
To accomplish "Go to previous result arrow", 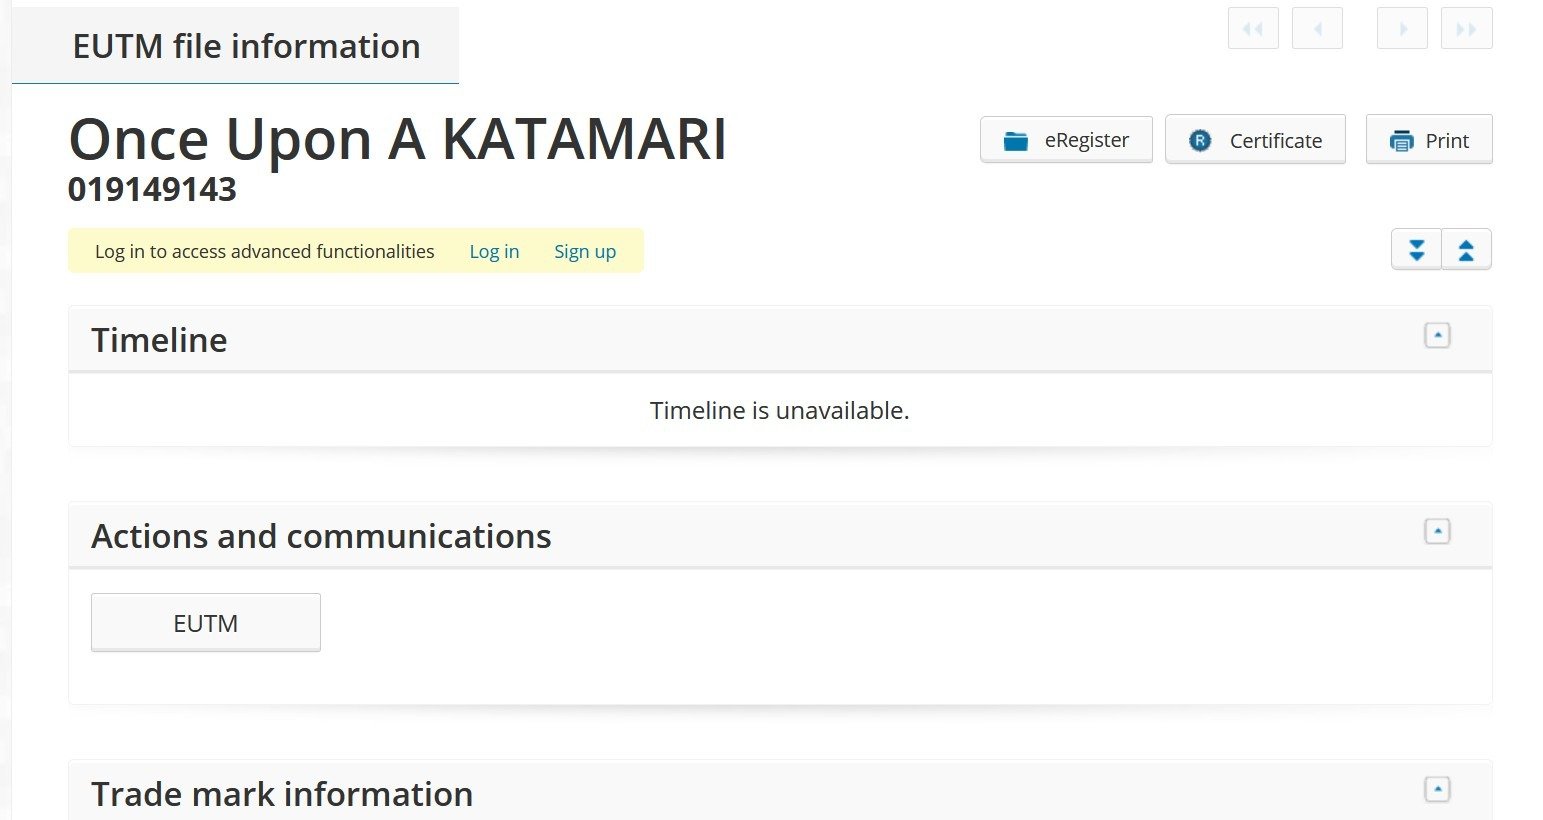I will coord(1317,29).
